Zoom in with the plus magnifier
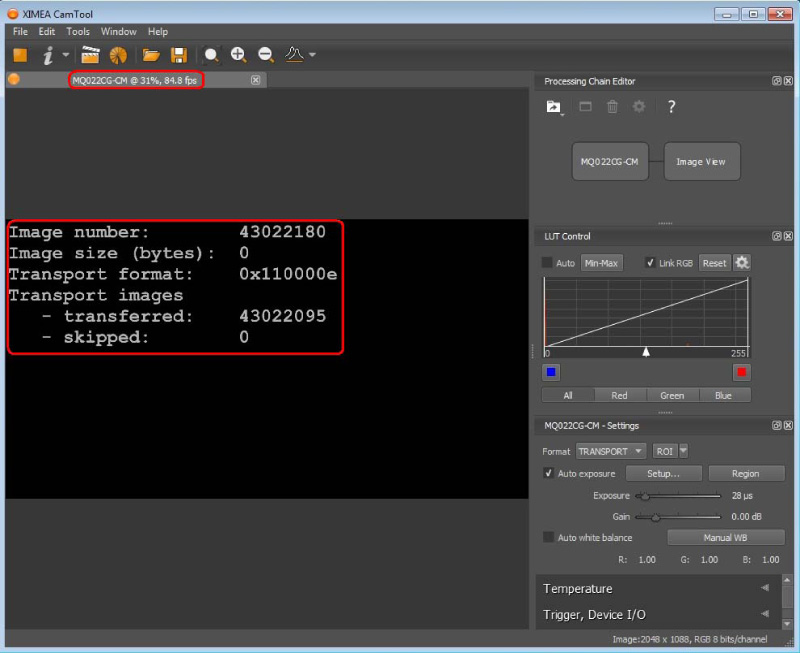 (239, 55)
